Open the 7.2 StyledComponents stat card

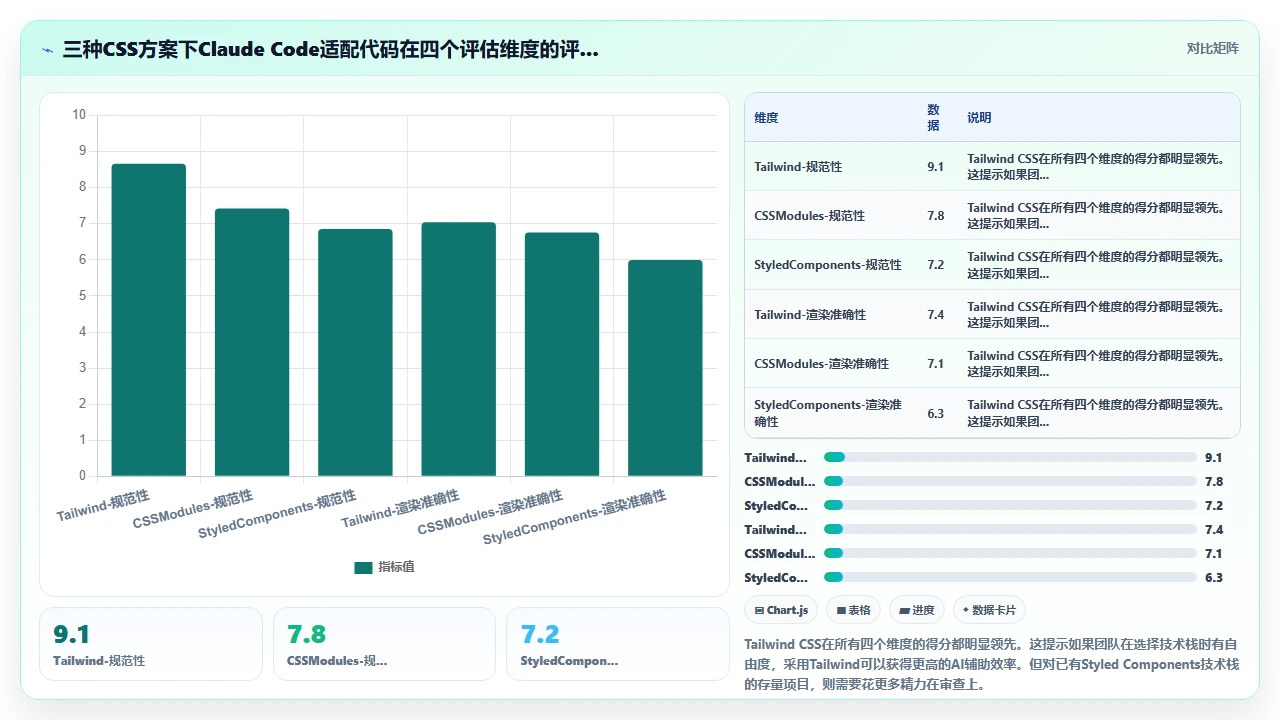point(618,644)
